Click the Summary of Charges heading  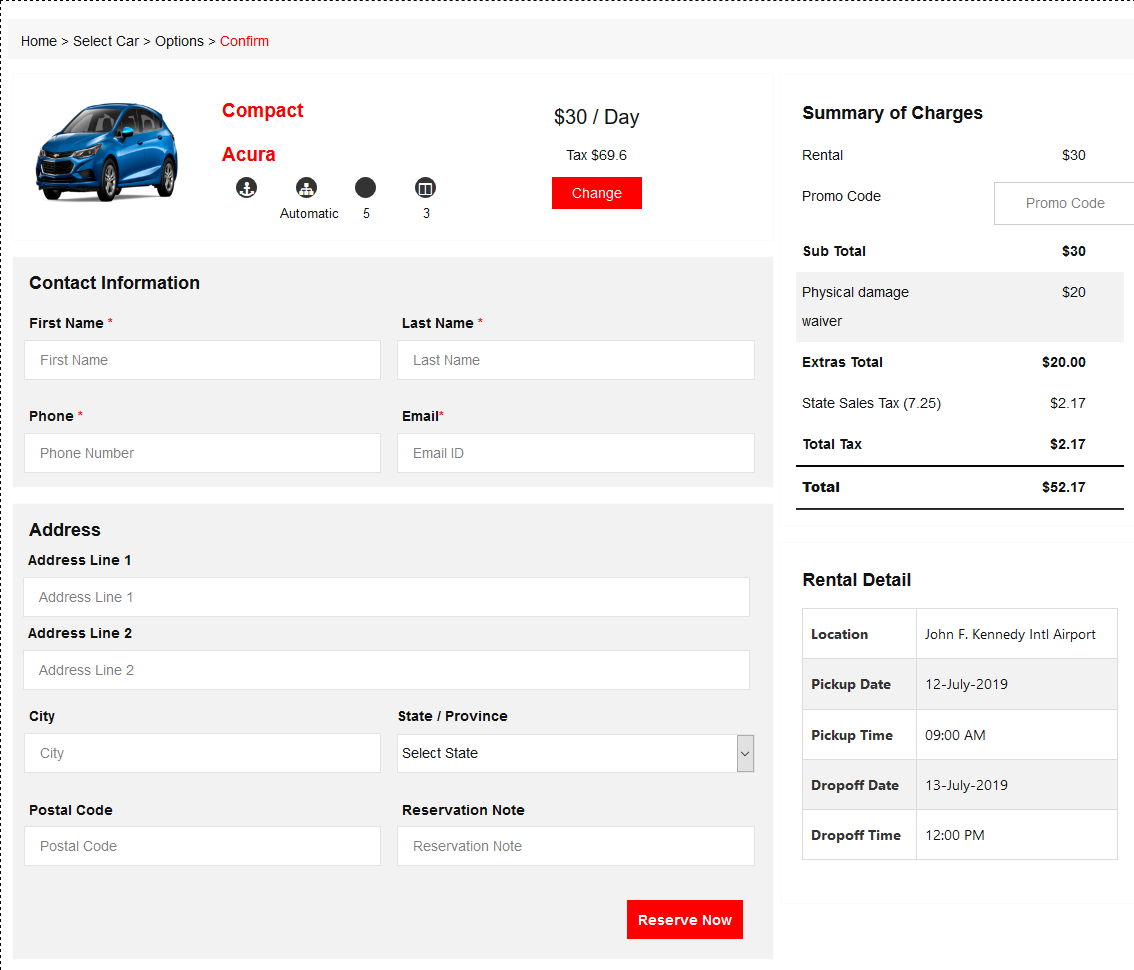892,113
